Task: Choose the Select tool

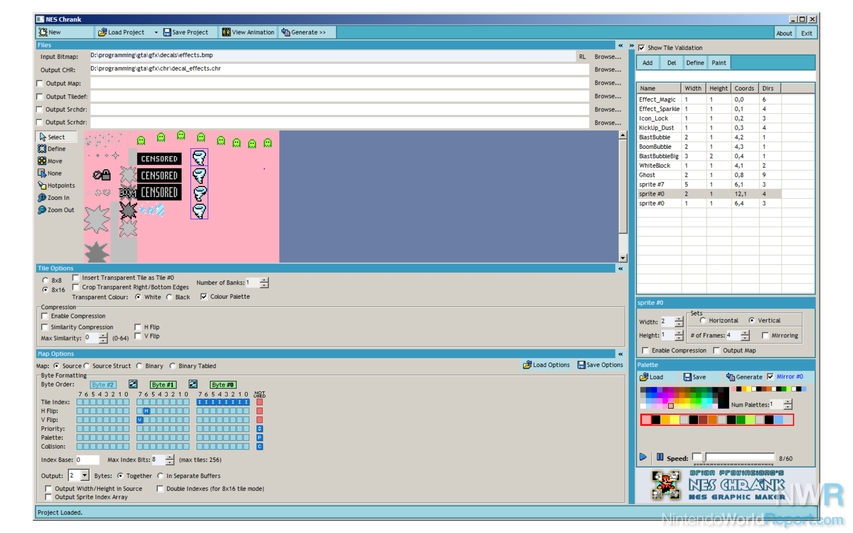Action: click(57, 137)
